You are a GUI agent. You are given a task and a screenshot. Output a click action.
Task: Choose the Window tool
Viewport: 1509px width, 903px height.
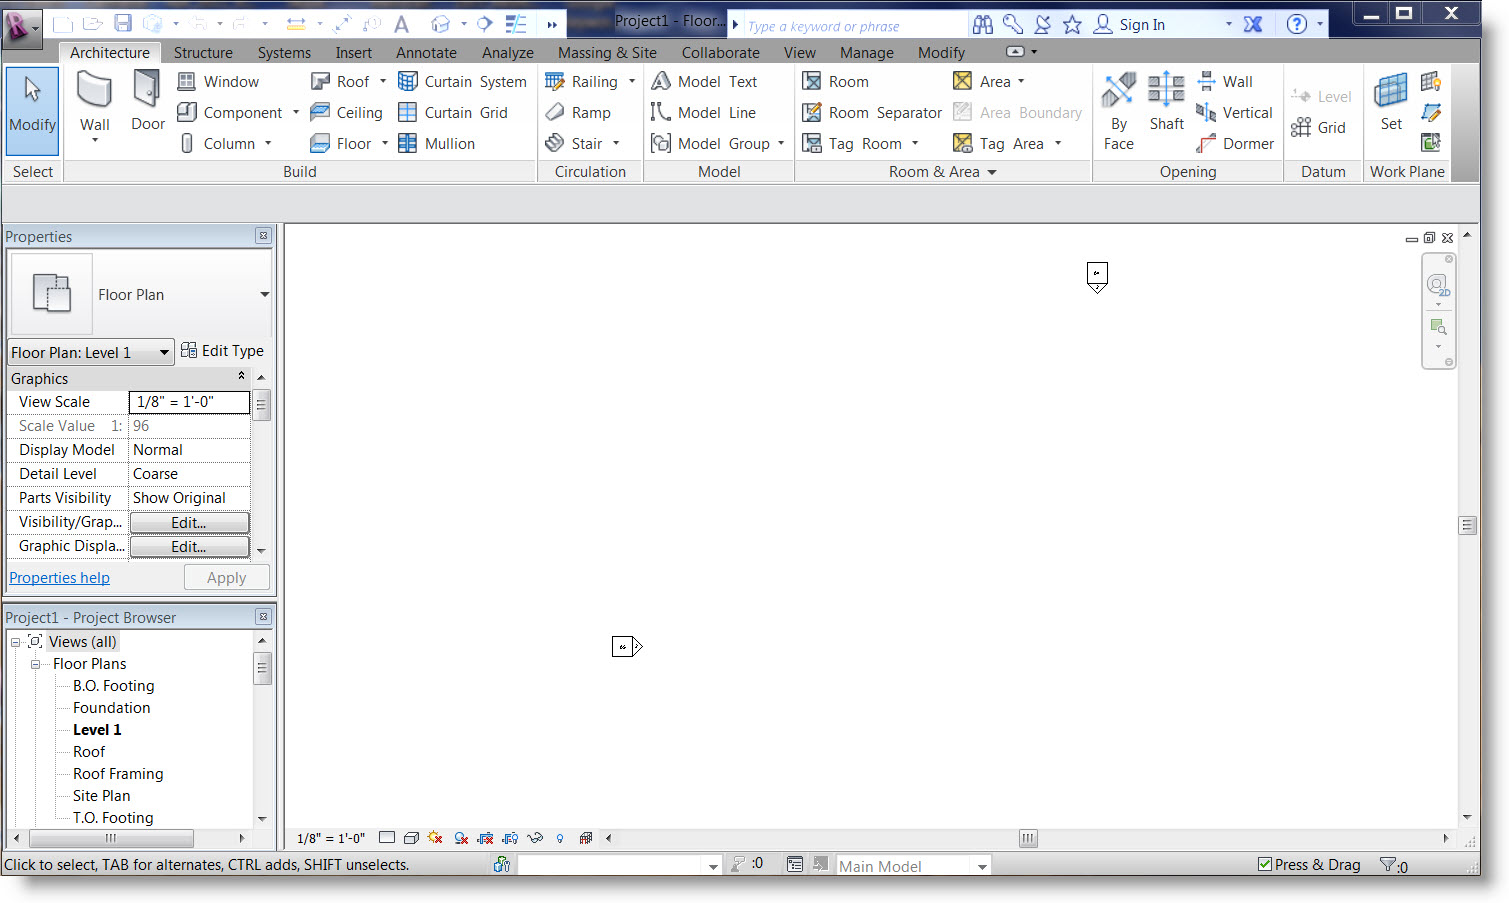218,82
